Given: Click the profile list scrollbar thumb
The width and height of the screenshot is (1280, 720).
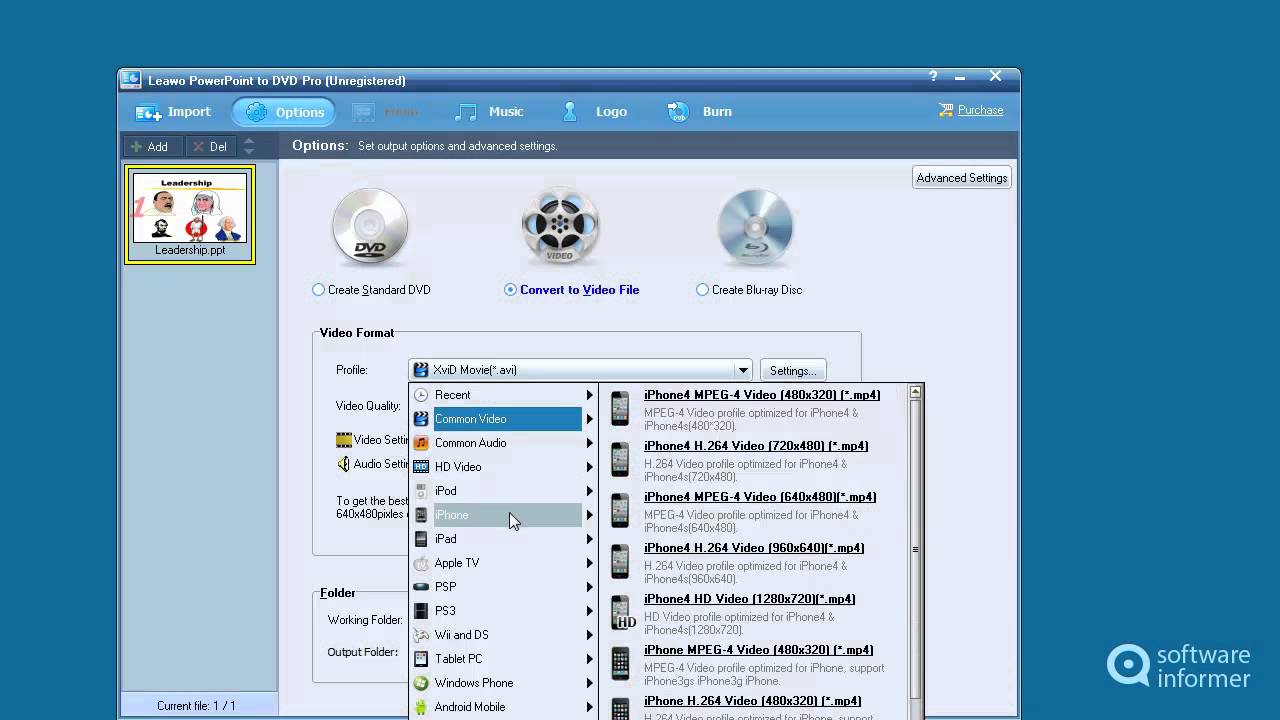Looking at the screenshot, I should pyautogui.click(x=915, y=549).
